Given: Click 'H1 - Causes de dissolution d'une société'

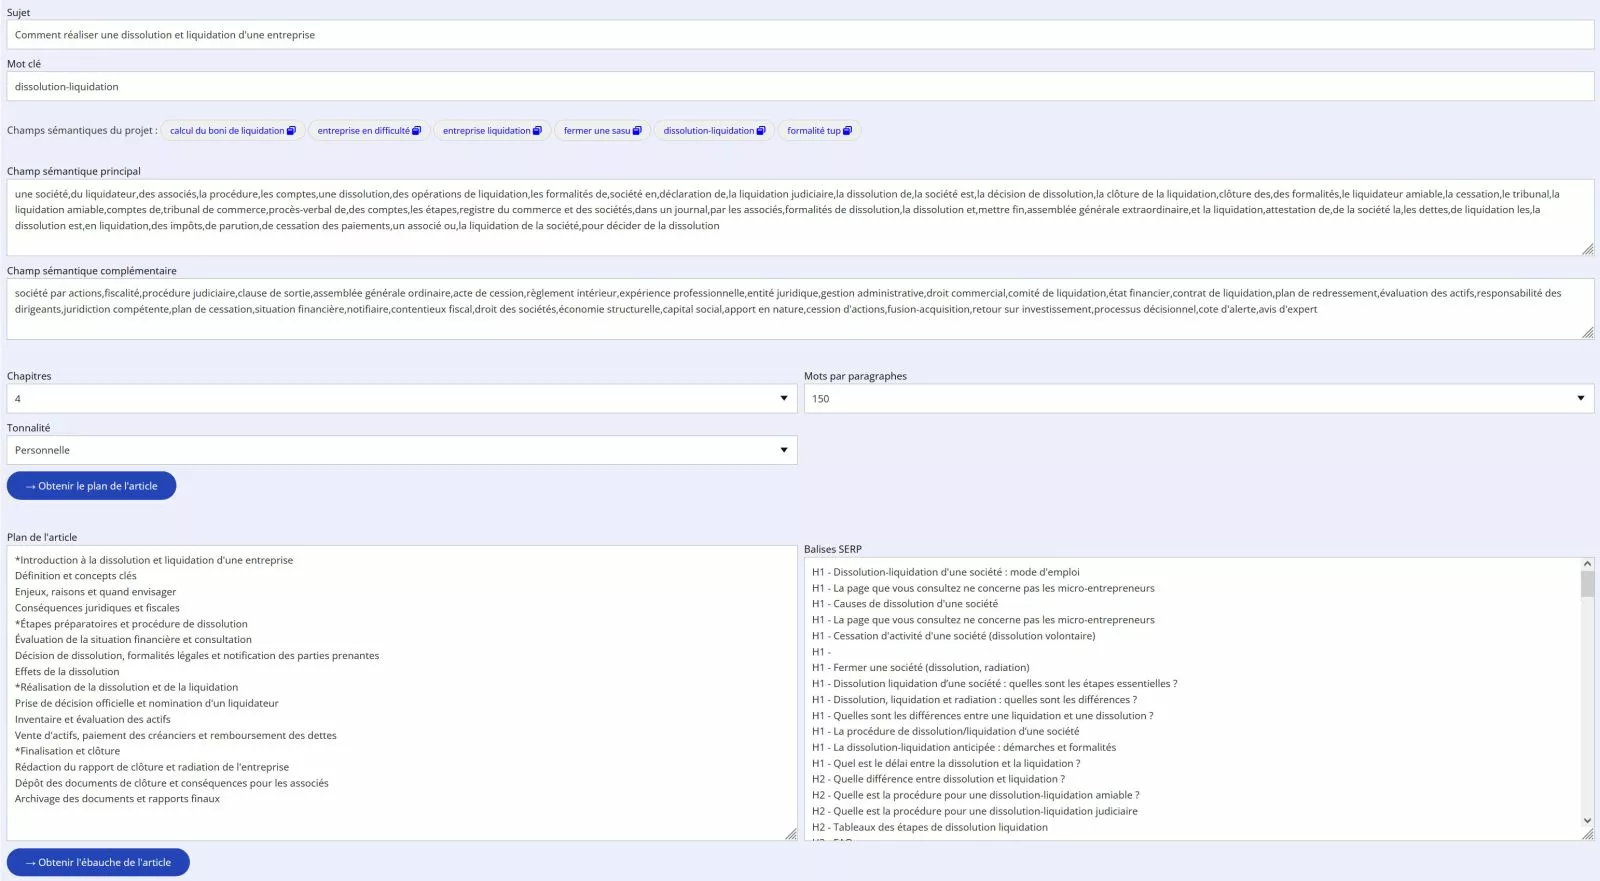Looking at the screenshot, I should pyautogui.click(x=905, y=604).
